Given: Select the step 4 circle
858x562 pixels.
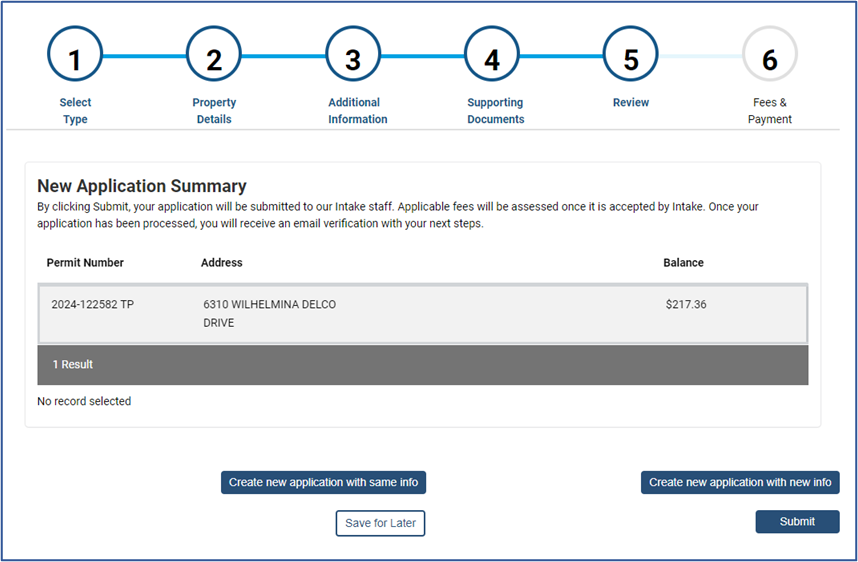Looking at the screenshot, I should pyautogui.click(x=492, y=56).
